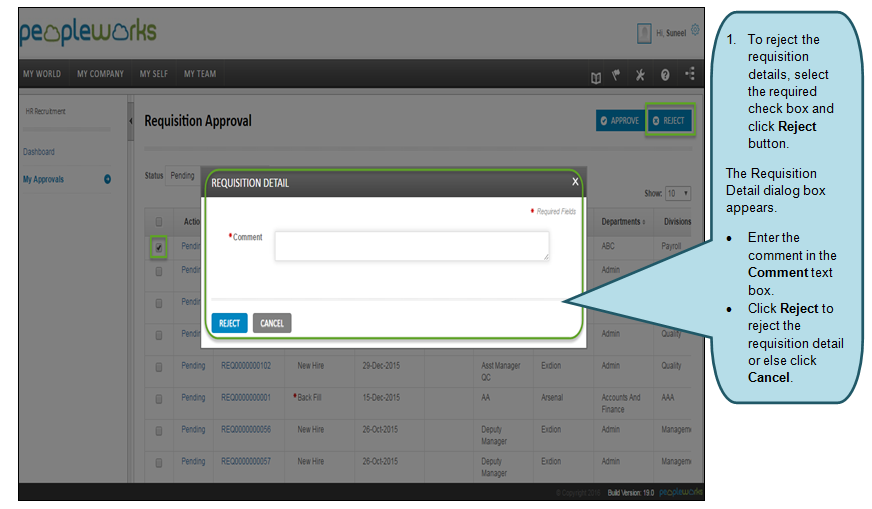872x509 pixels.
Task: Click the peopleworks logo
Action: (88, 33)
